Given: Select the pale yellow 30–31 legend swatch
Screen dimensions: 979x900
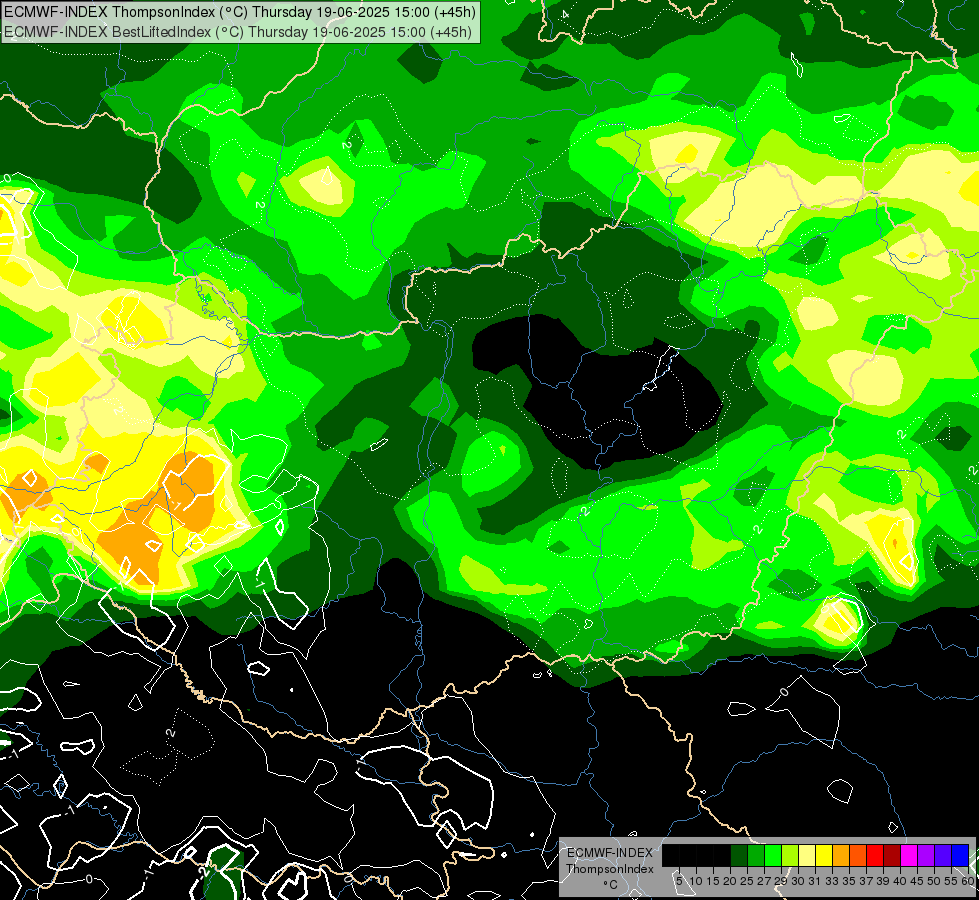Looking at the screenshot, I should pos(807,855).
